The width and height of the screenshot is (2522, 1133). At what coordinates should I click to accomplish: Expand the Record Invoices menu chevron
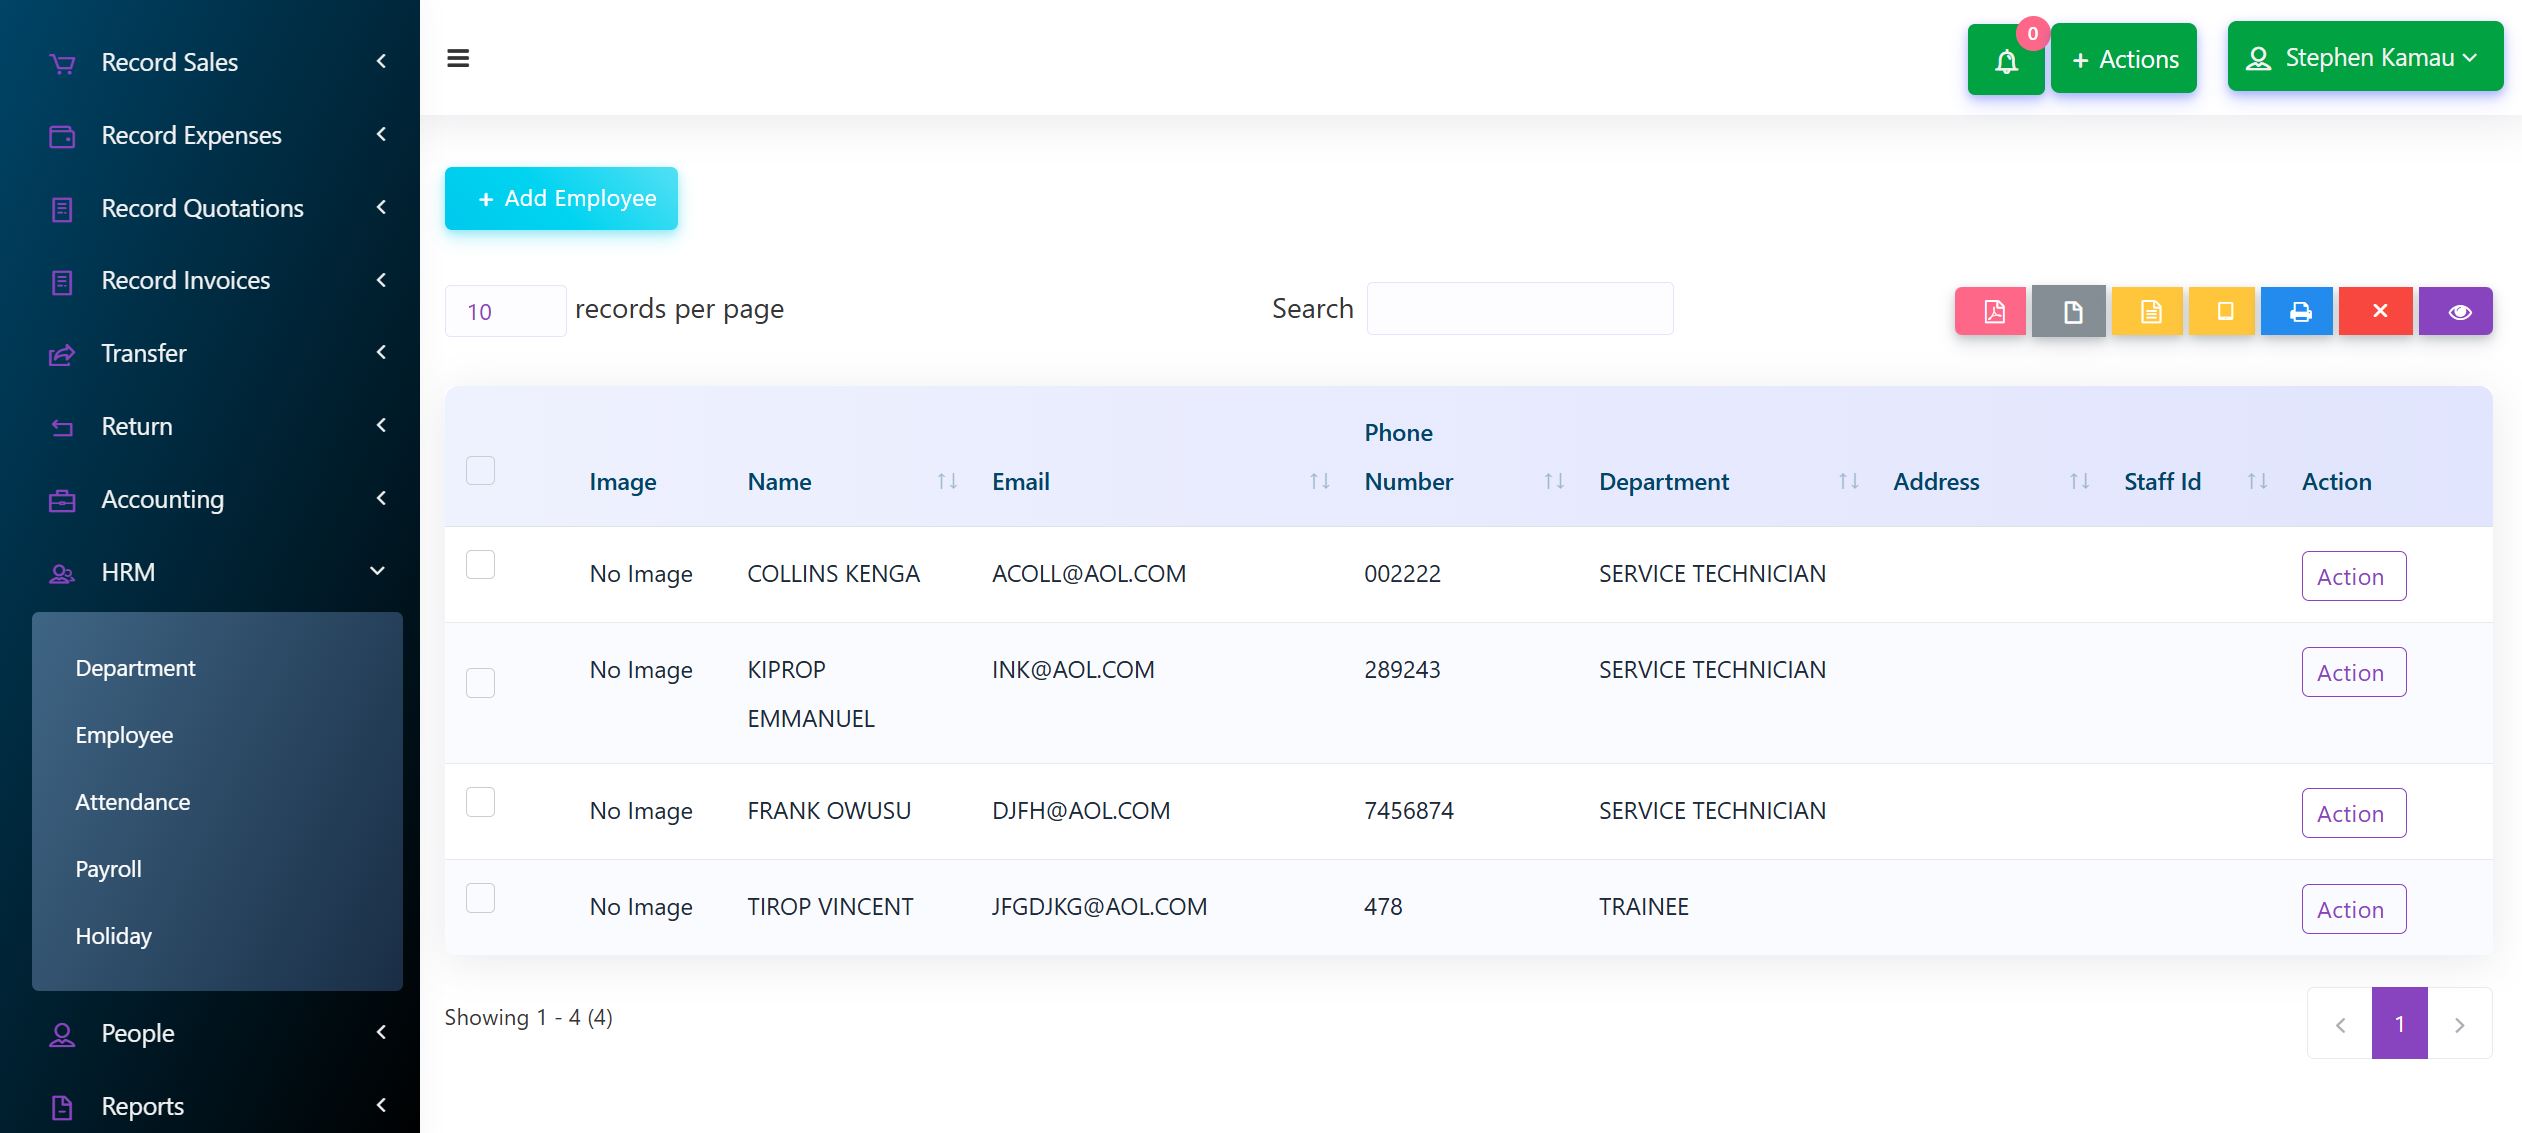[381, 280]
